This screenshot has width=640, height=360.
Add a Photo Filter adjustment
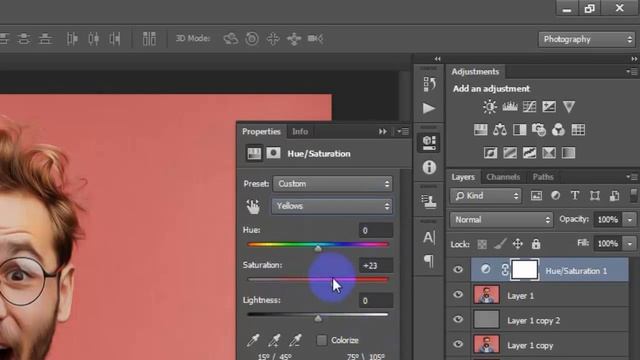[x=539, y=130]
